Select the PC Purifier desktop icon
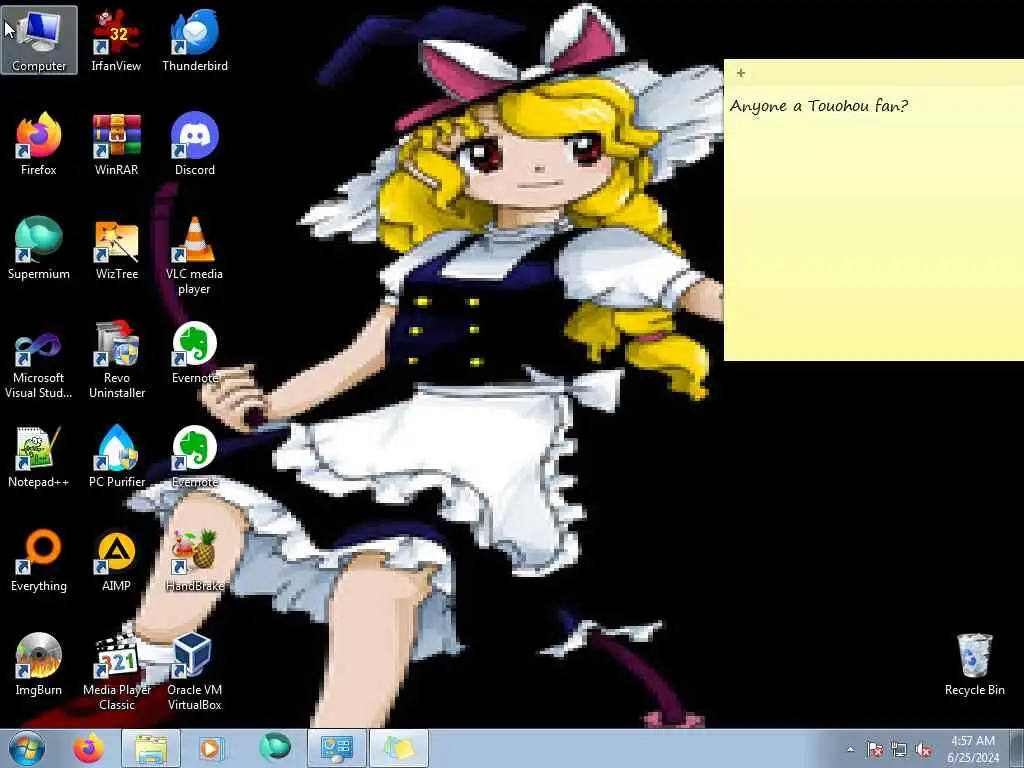 pos(116,456)
